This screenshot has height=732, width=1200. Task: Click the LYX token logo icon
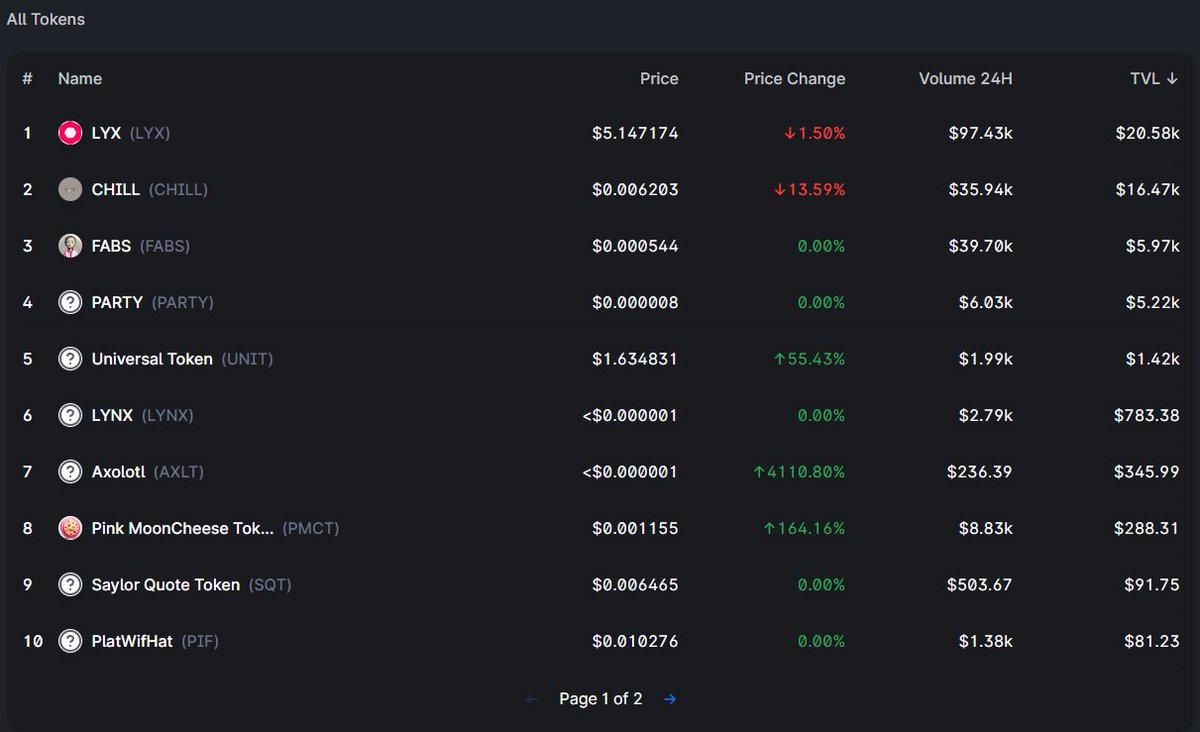(70, 133)
